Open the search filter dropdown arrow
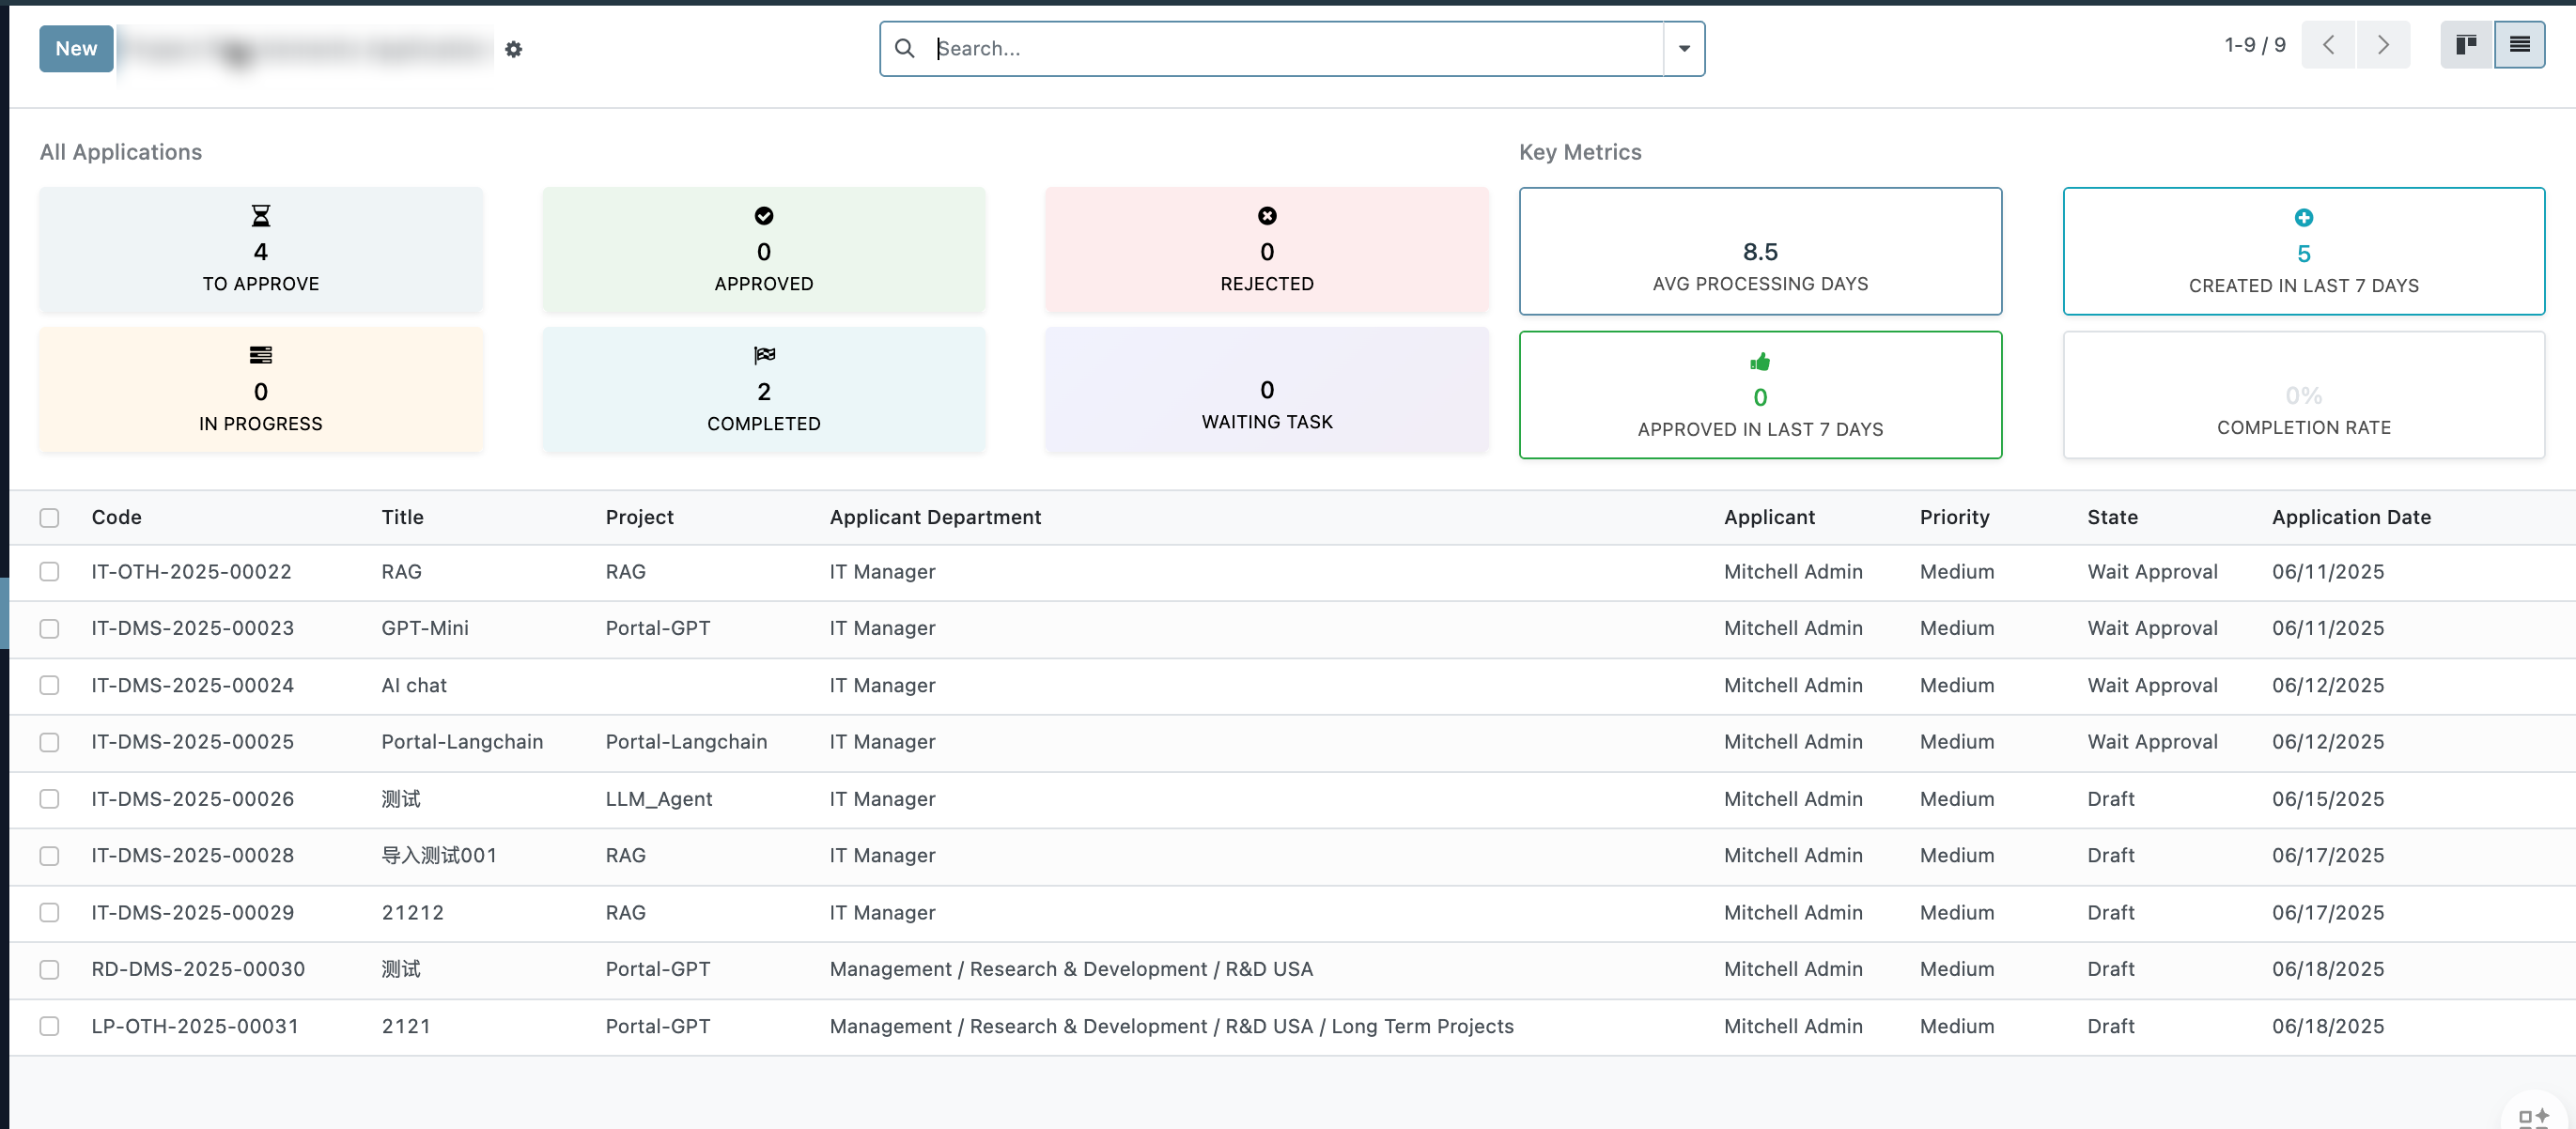2576x1129 pixels. (1684, 48)
